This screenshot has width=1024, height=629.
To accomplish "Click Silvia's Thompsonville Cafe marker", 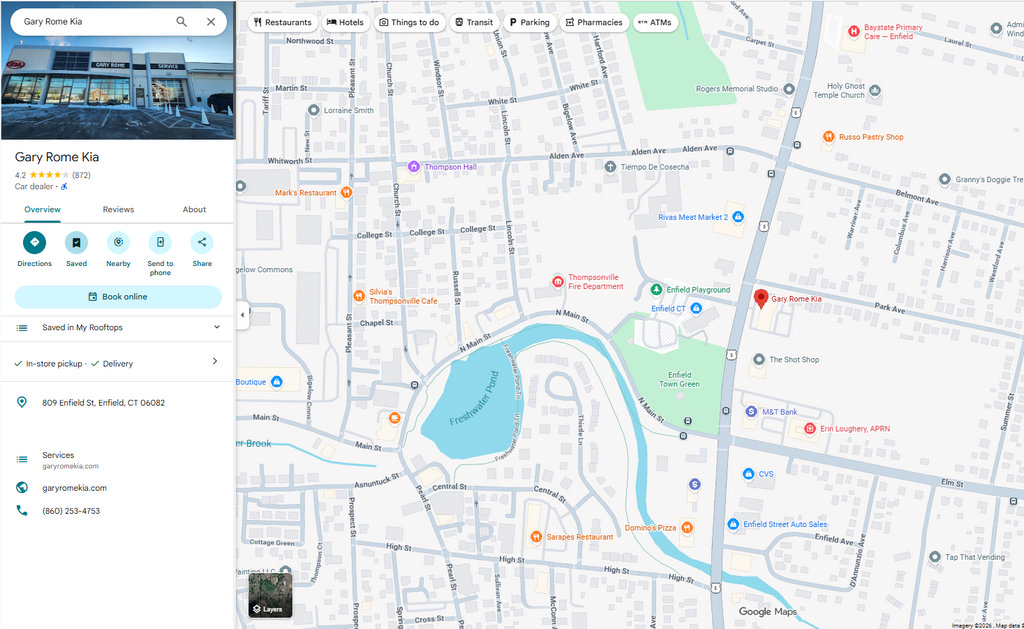I will point(359,296).
